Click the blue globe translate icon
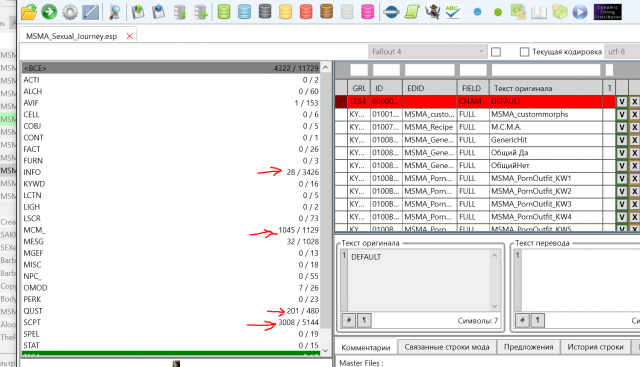 click(x=391, y=12)
